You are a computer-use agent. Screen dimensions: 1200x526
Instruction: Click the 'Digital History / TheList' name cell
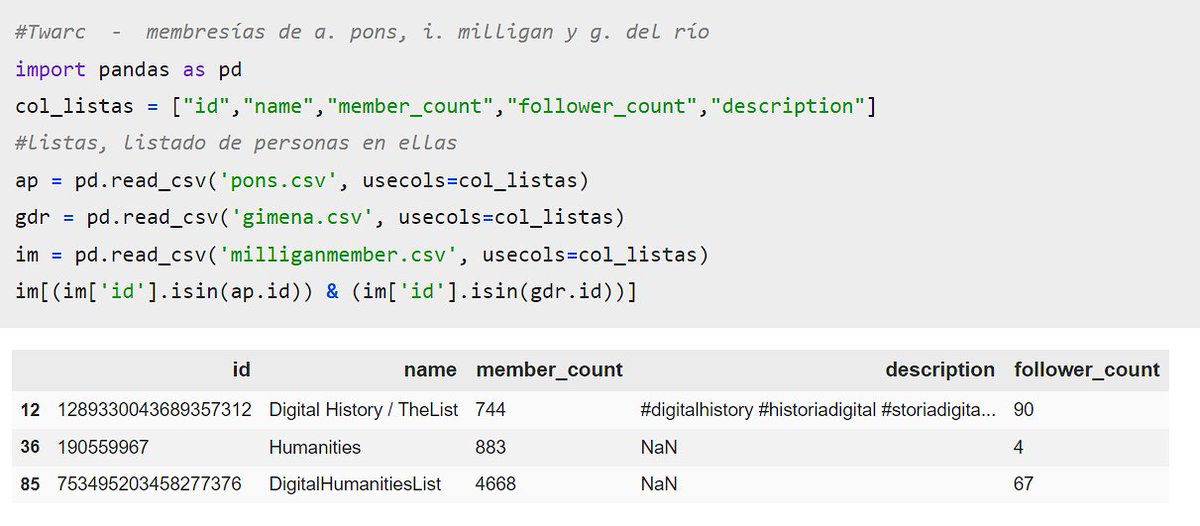[x=363, y=410]
